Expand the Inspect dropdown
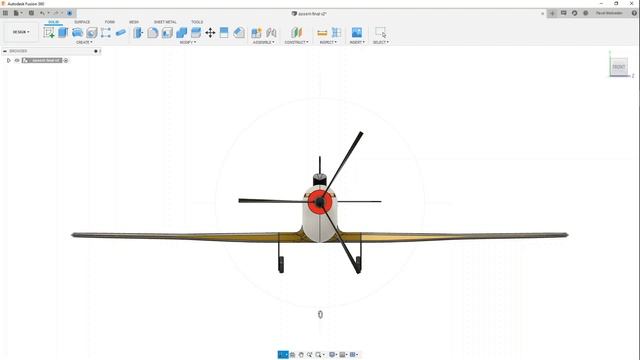 click(x=328, y=42)
